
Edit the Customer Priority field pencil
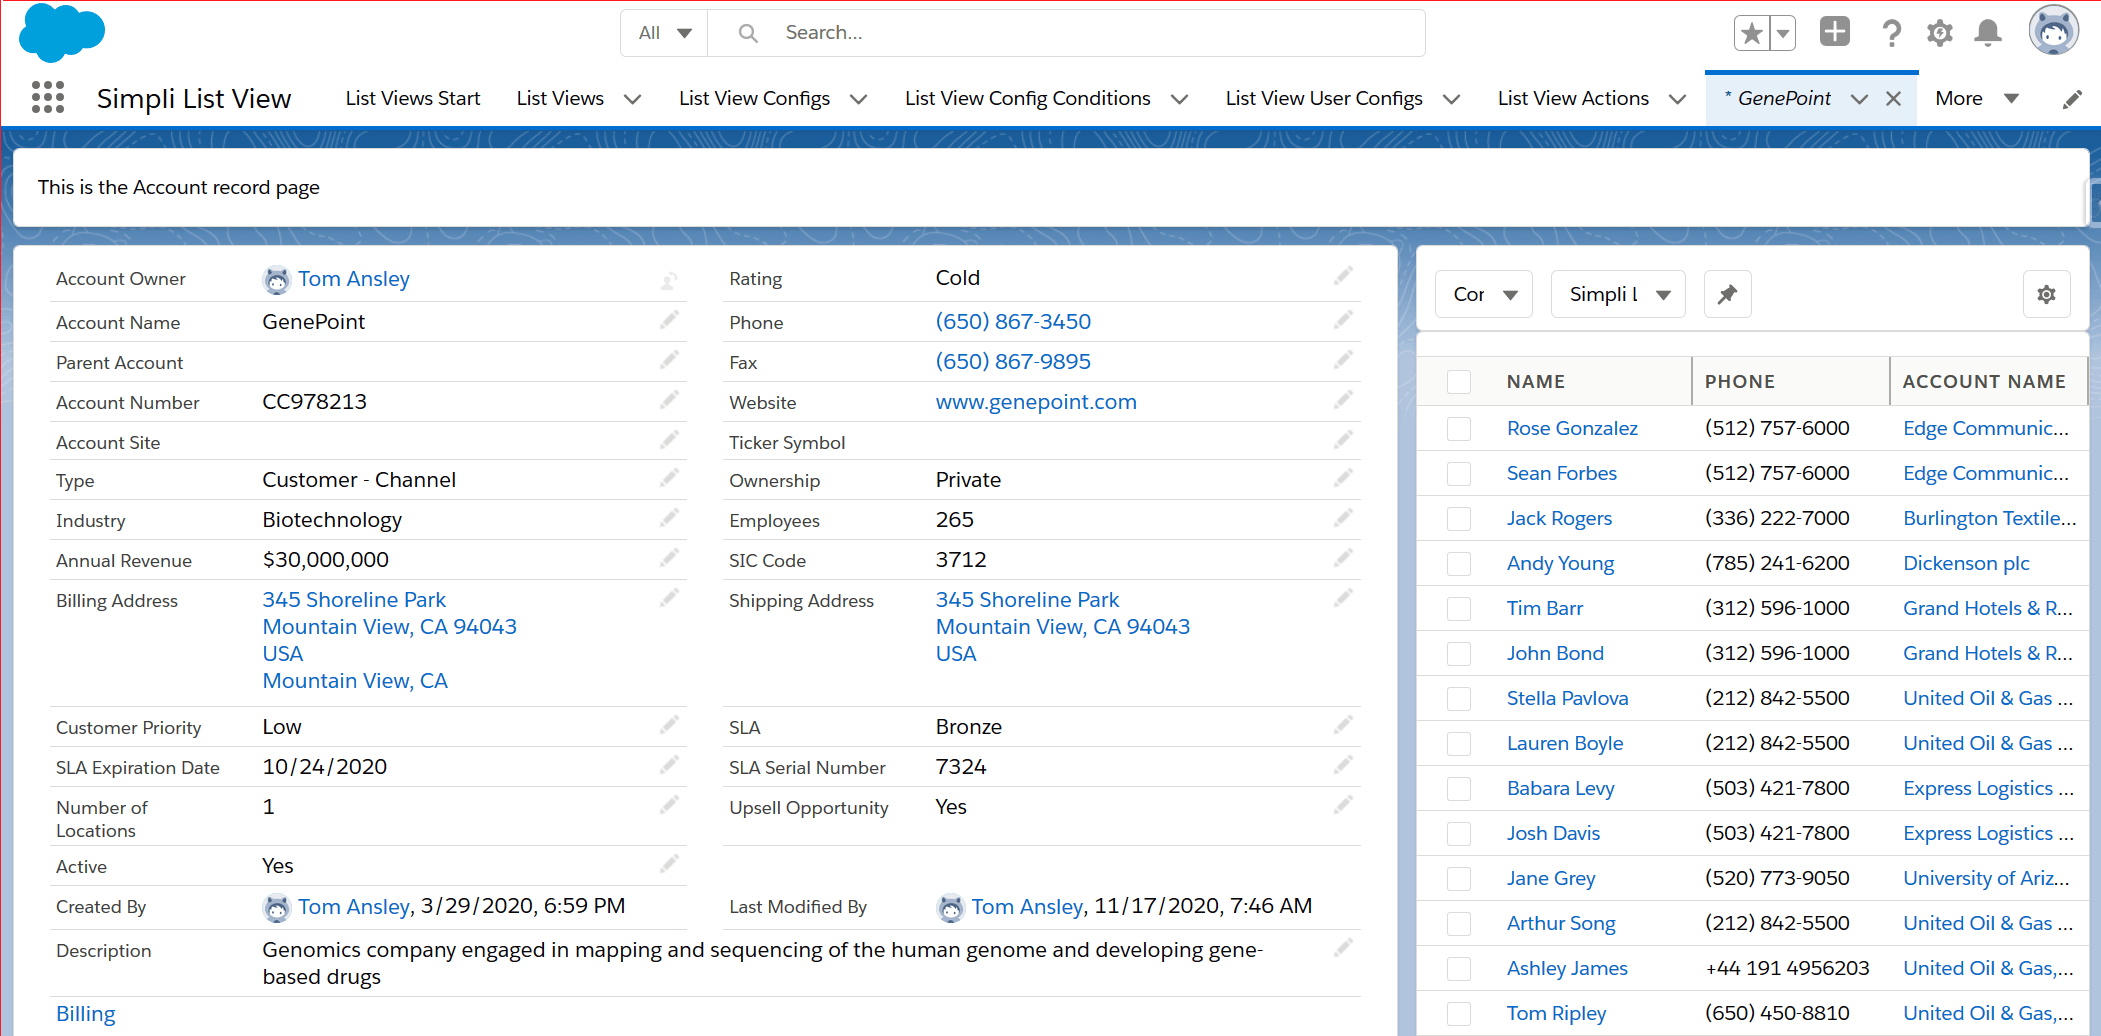tap(669, 725)
